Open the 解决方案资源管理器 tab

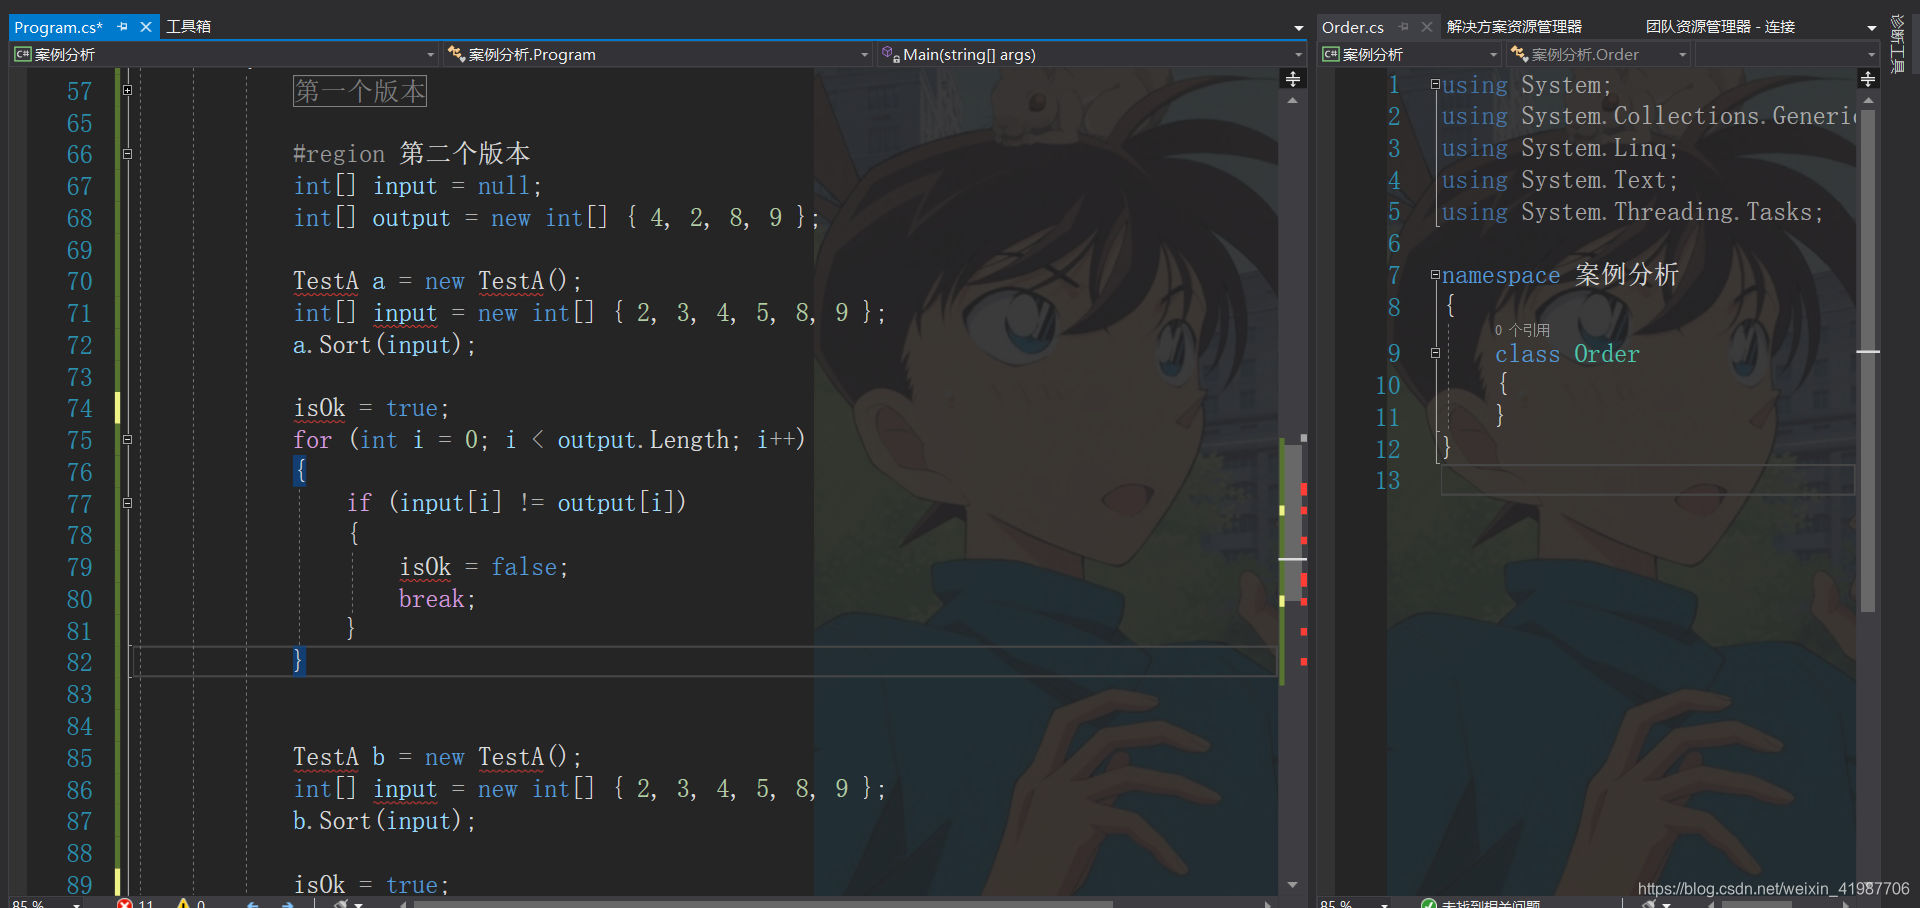point(1514,26)
